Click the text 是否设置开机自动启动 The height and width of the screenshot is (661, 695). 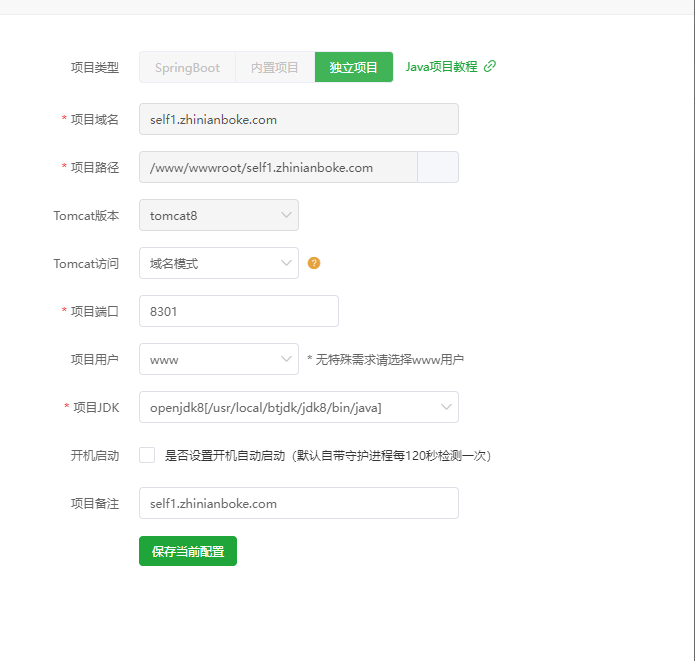point(225,456)
